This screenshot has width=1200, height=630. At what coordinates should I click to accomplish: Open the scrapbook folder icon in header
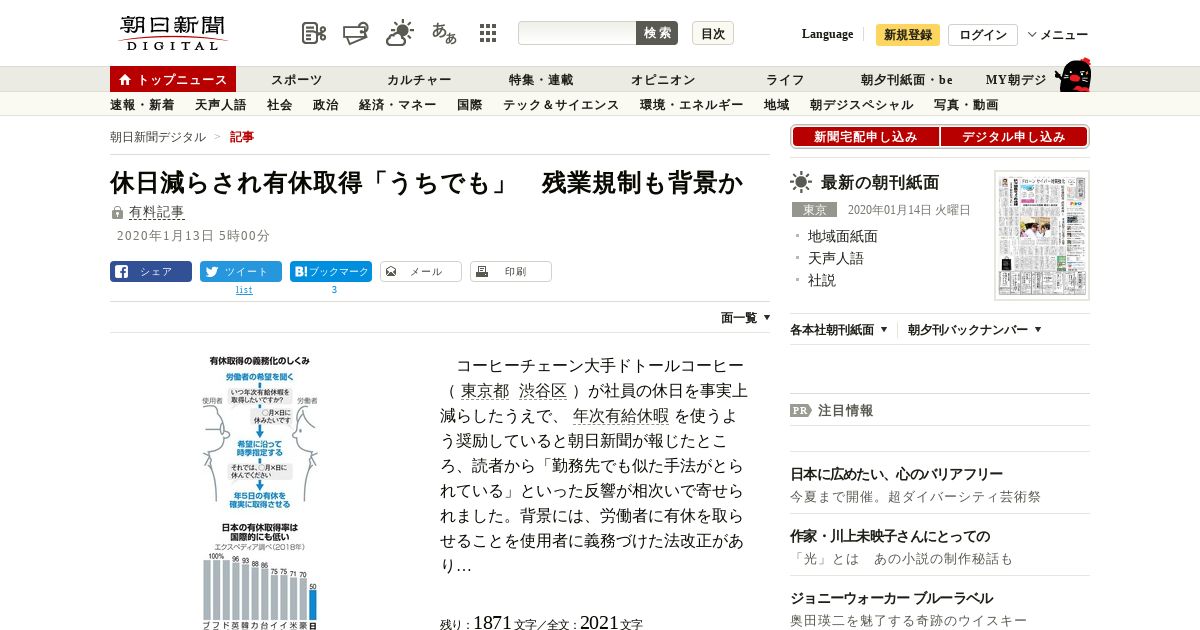356,33
